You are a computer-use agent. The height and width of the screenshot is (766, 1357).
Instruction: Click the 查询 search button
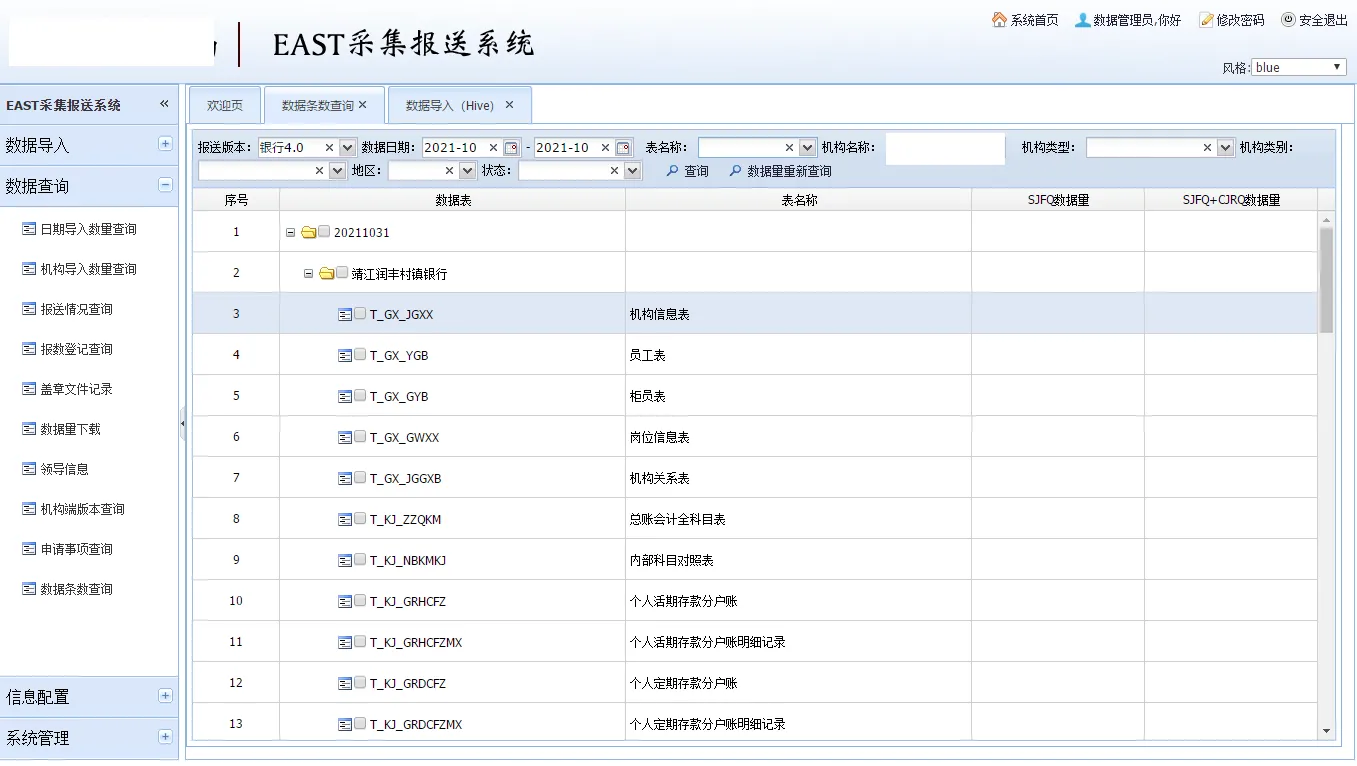pos(688,171)
